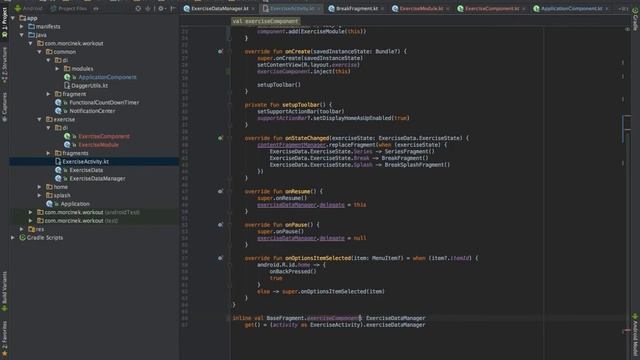Toggle the Build Variants side tool window

pyautogui.click(x=4, y=291)
